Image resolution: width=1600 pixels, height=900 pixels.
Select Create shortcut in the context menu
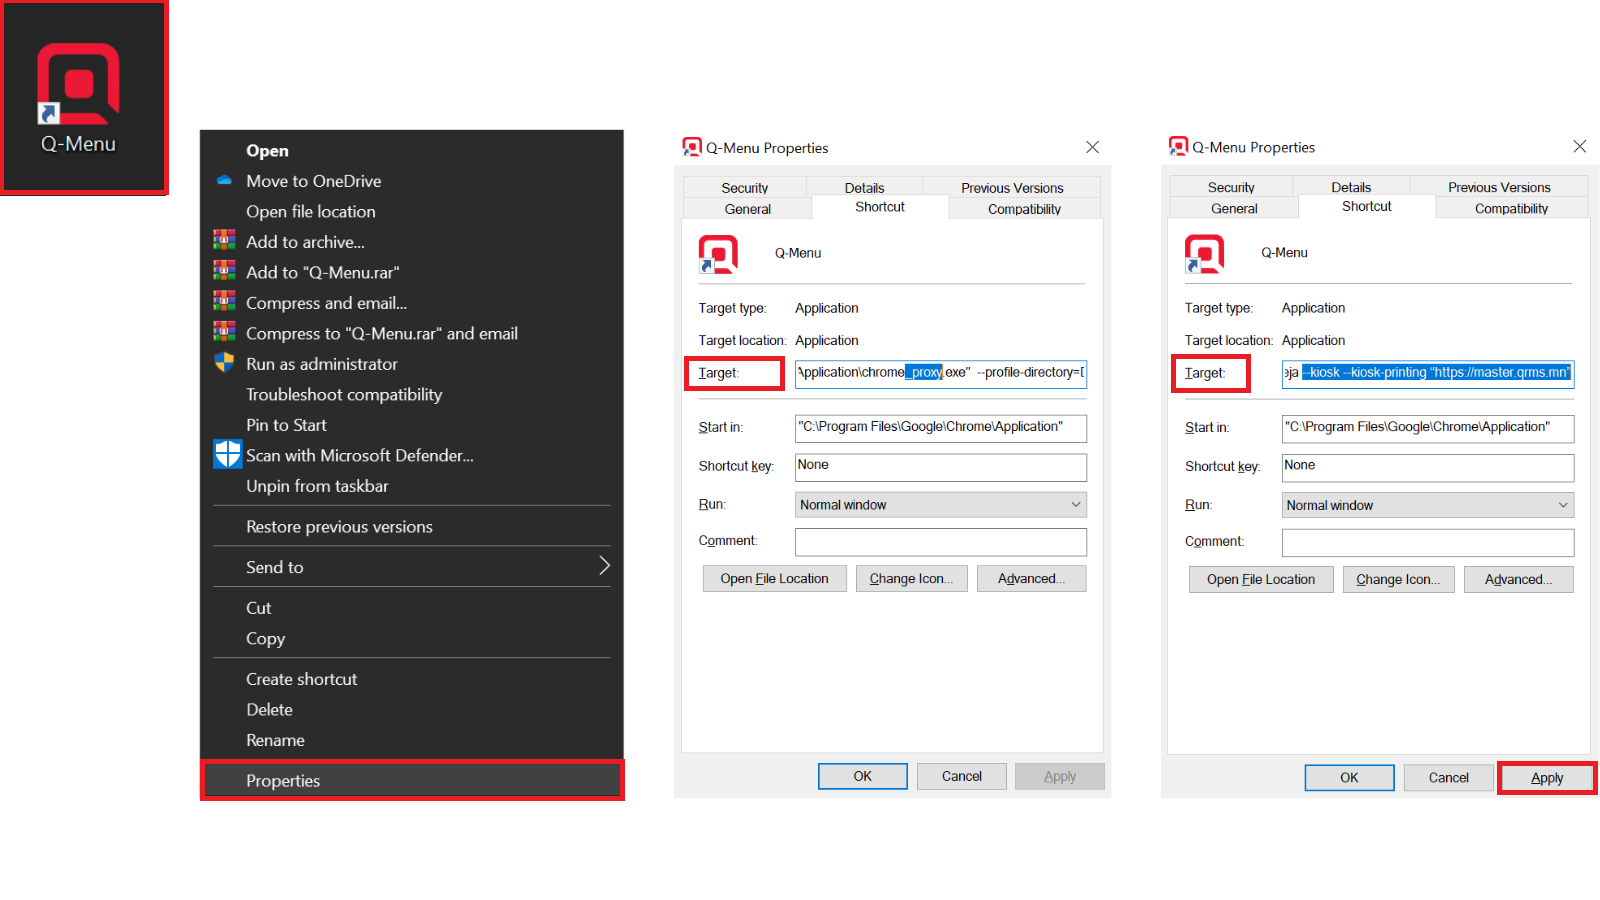(302, 679)
